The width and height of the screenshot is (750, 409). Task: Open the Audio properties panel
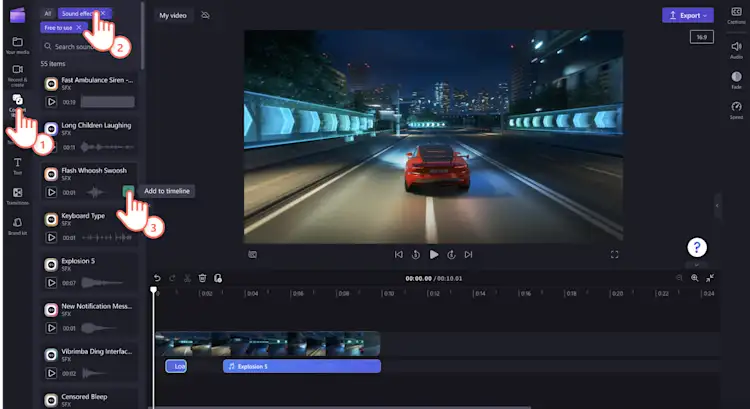click(x=736, y=50)
